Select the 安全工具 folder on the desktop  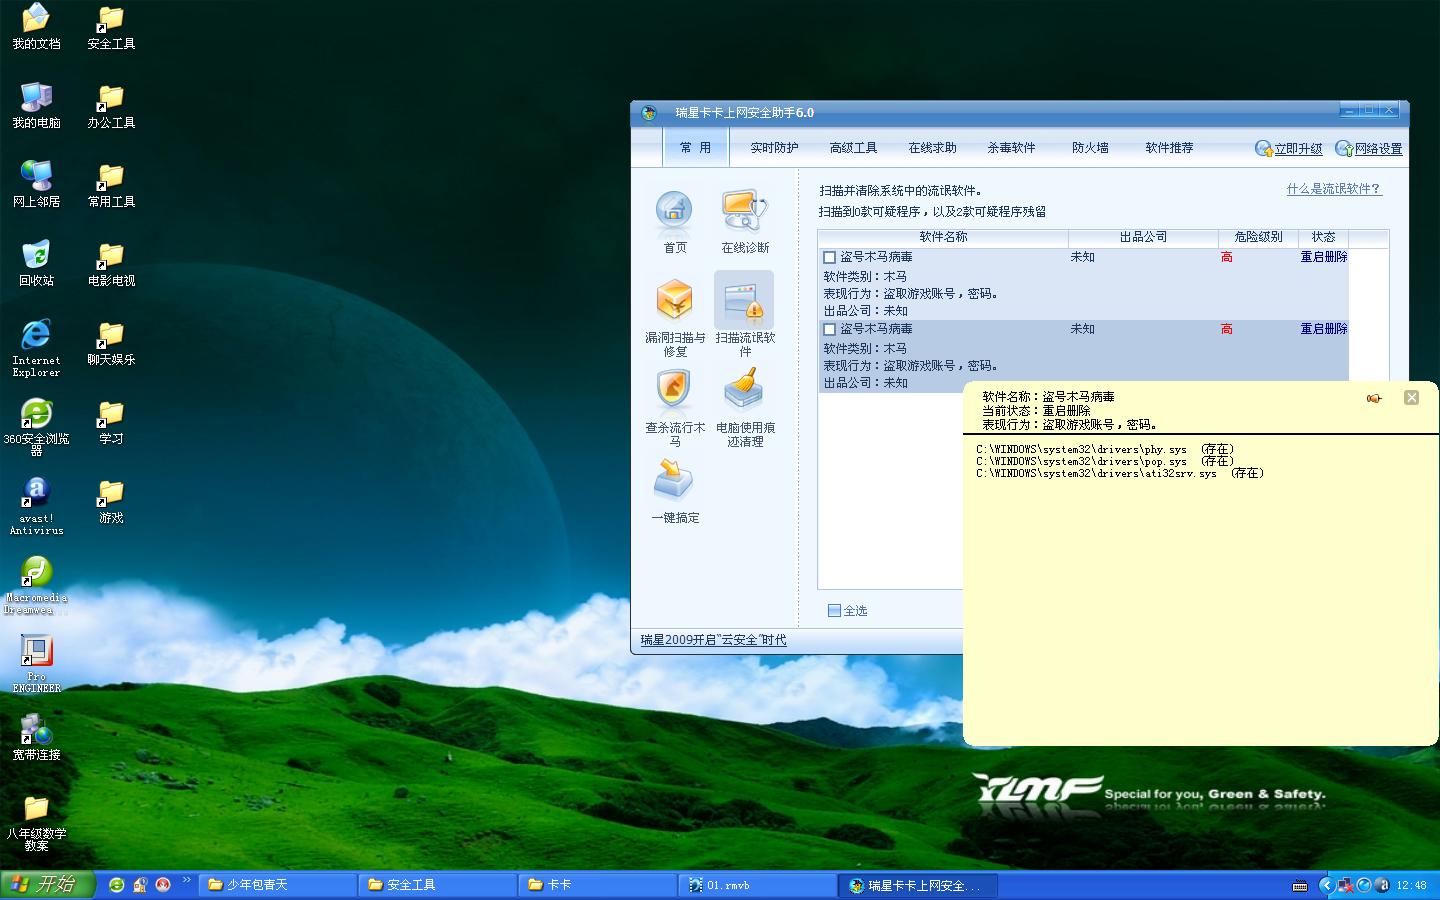click(x=111, y=27)
